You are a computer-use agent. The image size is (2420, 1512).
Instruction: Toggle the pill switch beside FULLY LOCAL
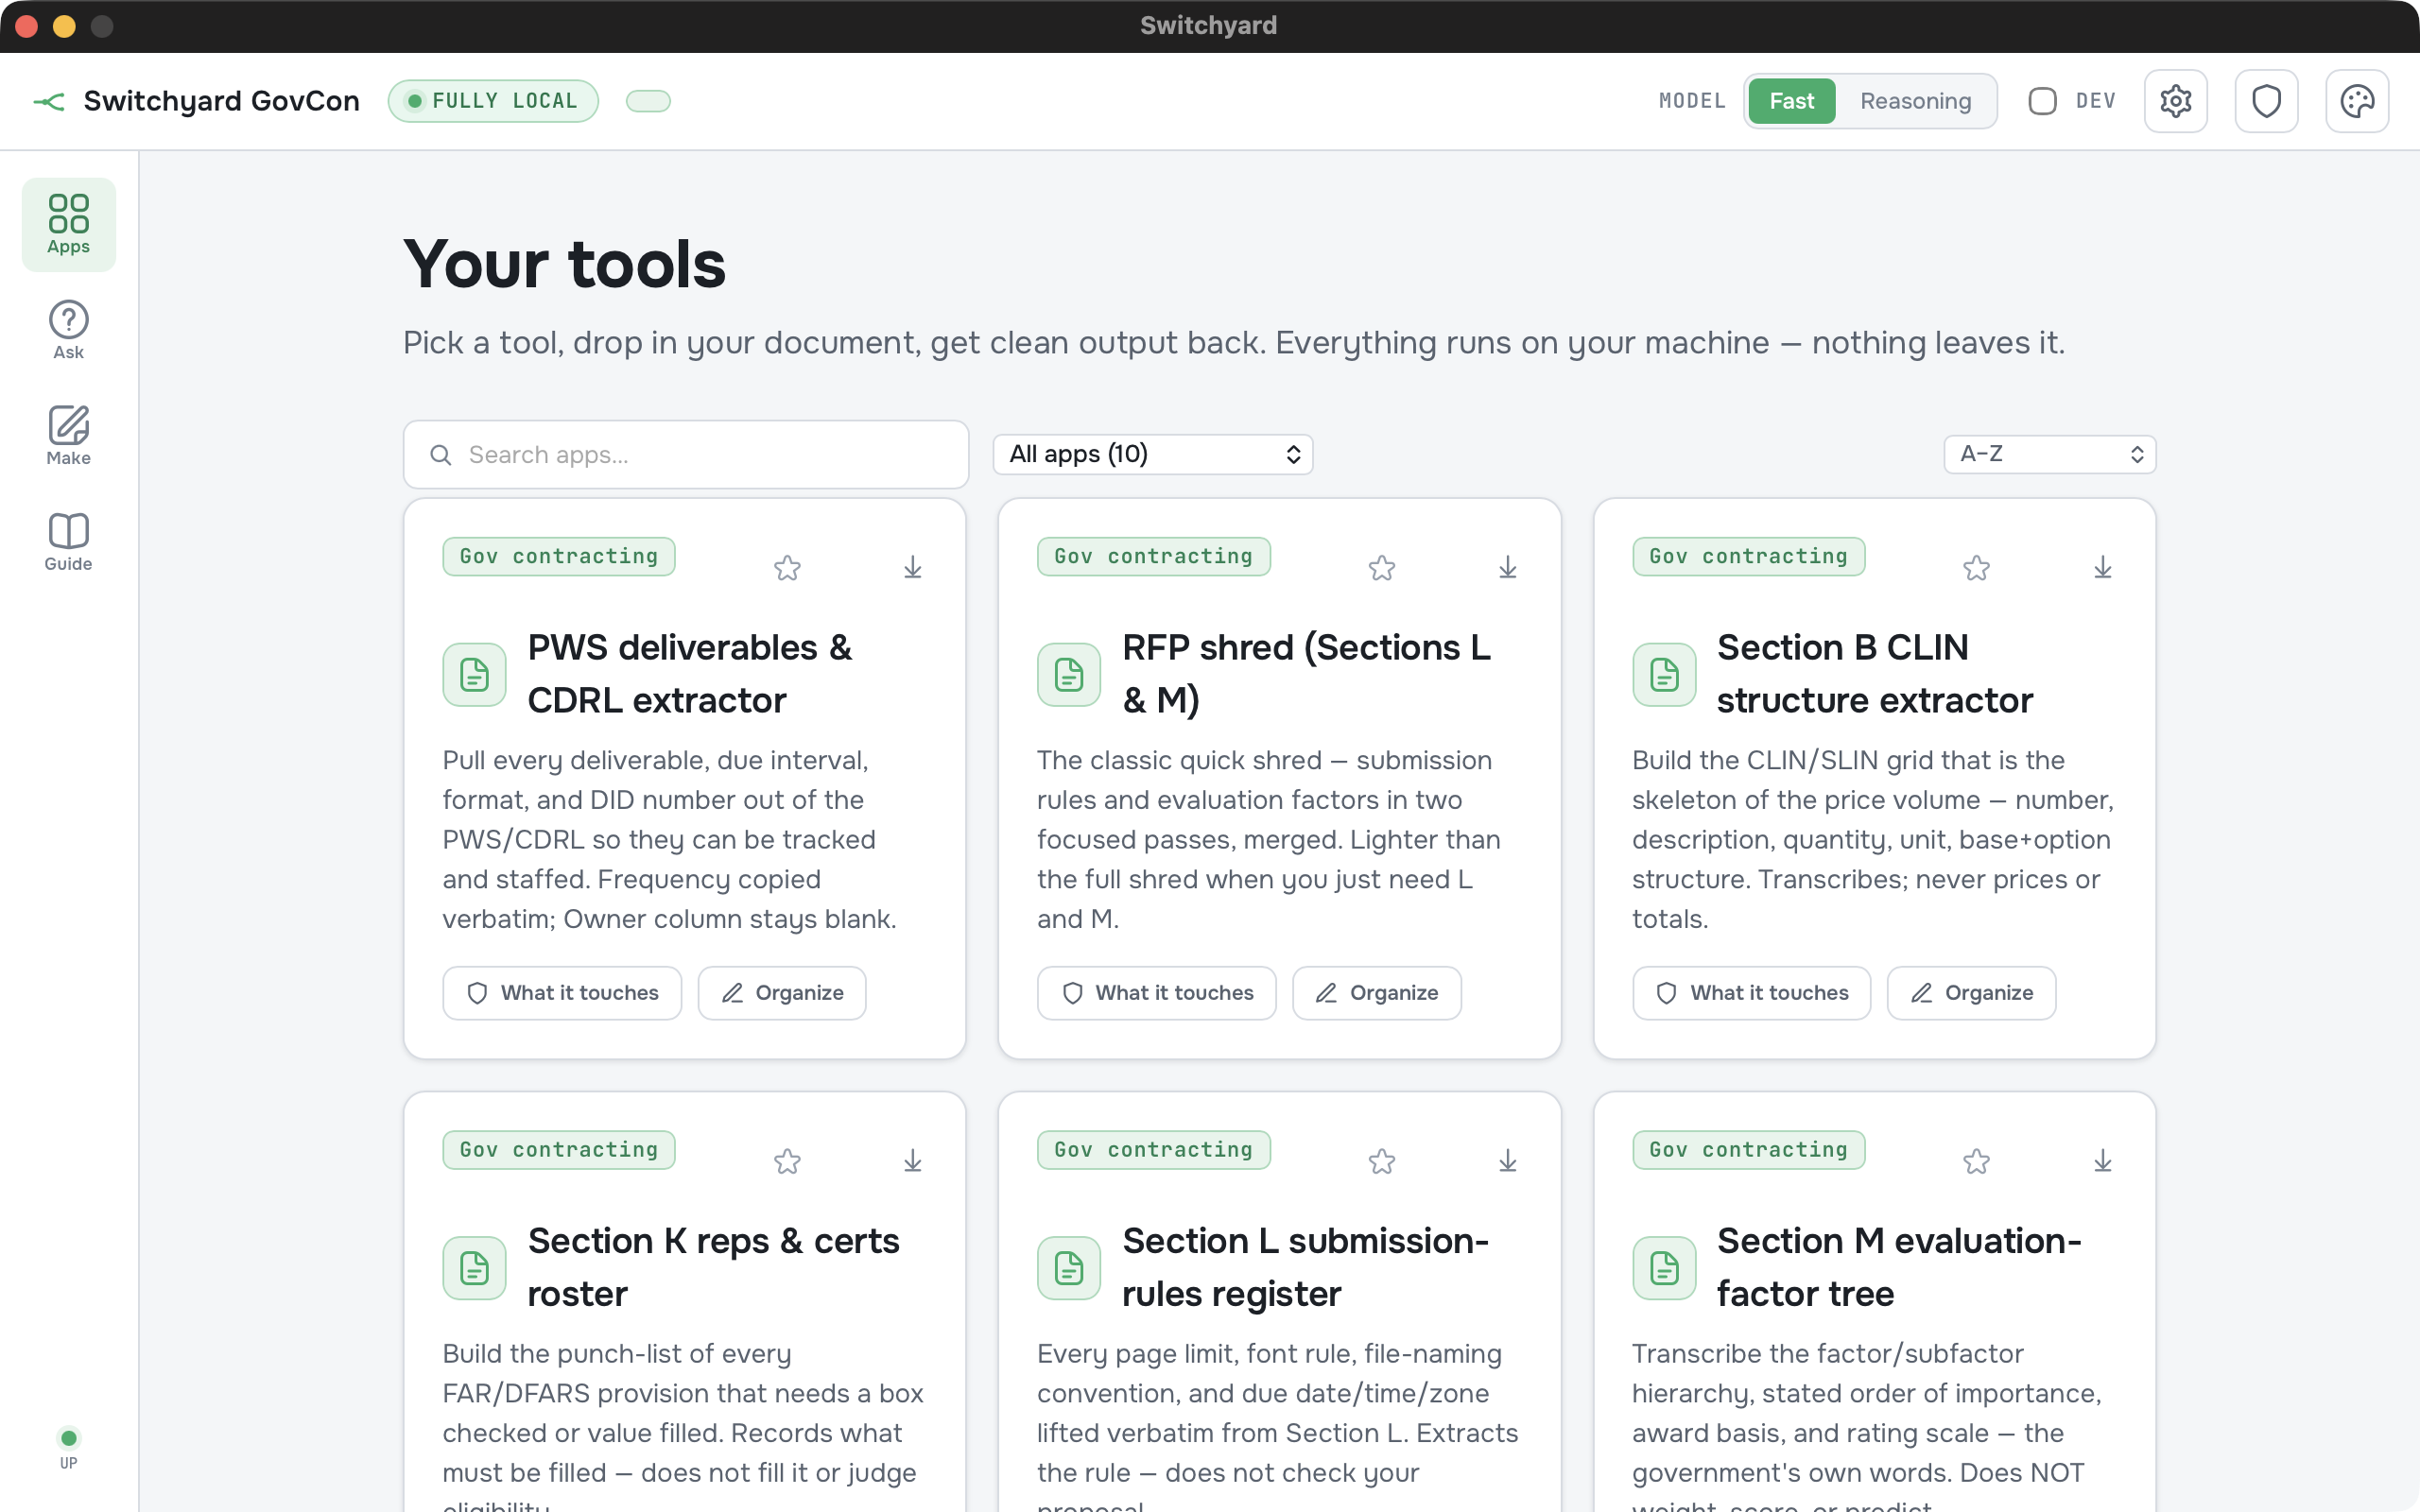[648, 101]
